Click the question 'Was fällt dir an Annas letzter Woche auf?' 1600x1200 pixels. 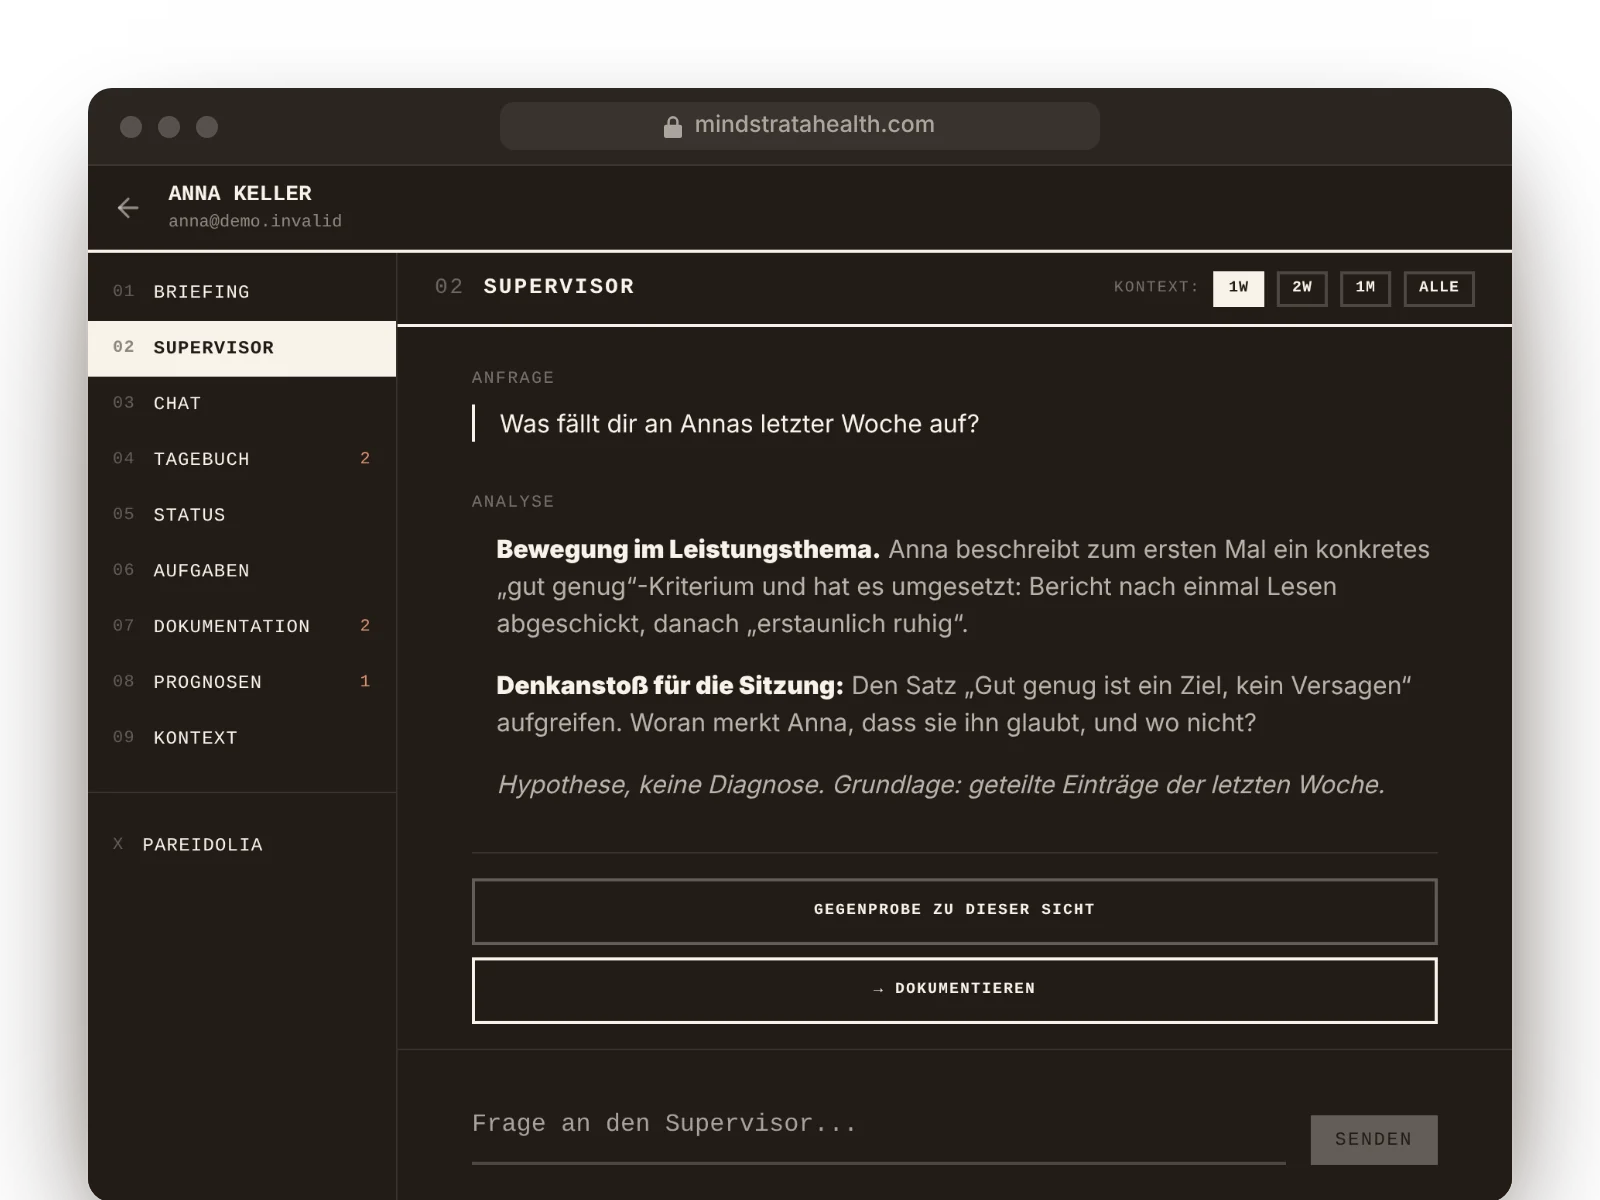(739, 424)
